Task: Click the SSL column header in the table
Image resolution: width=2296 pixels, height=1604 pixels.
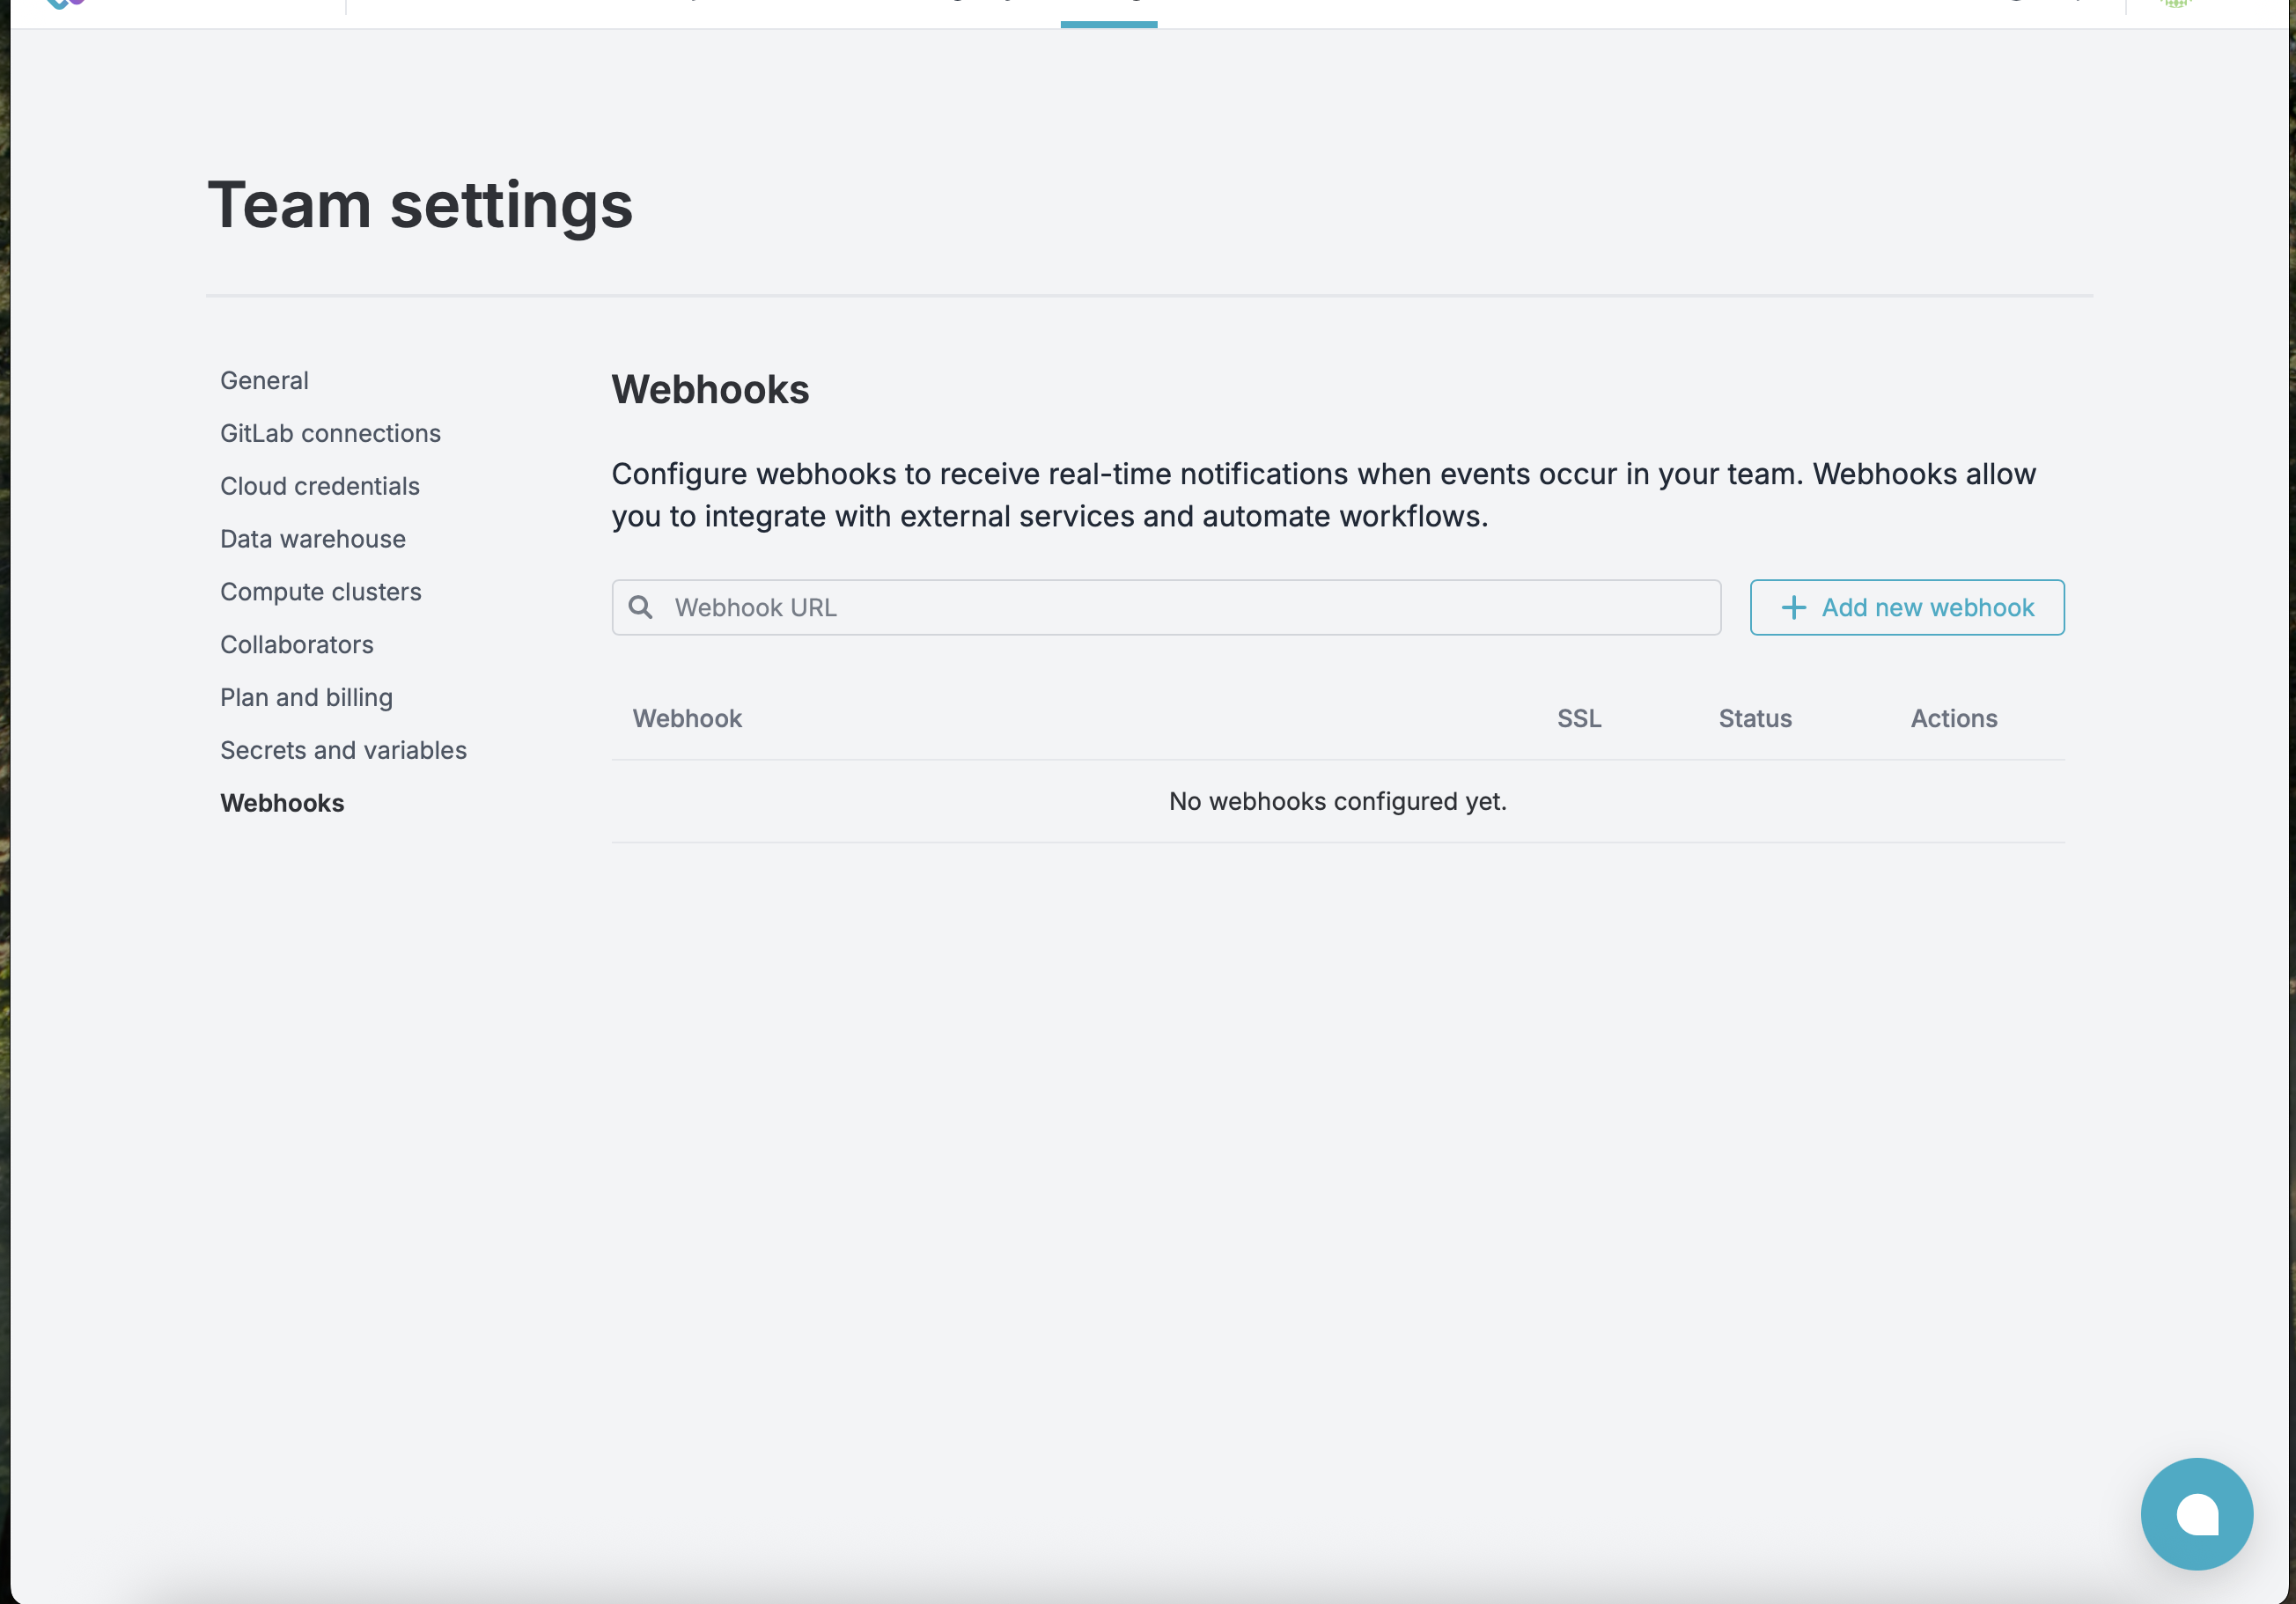Action: click(x=1578, y=718)
